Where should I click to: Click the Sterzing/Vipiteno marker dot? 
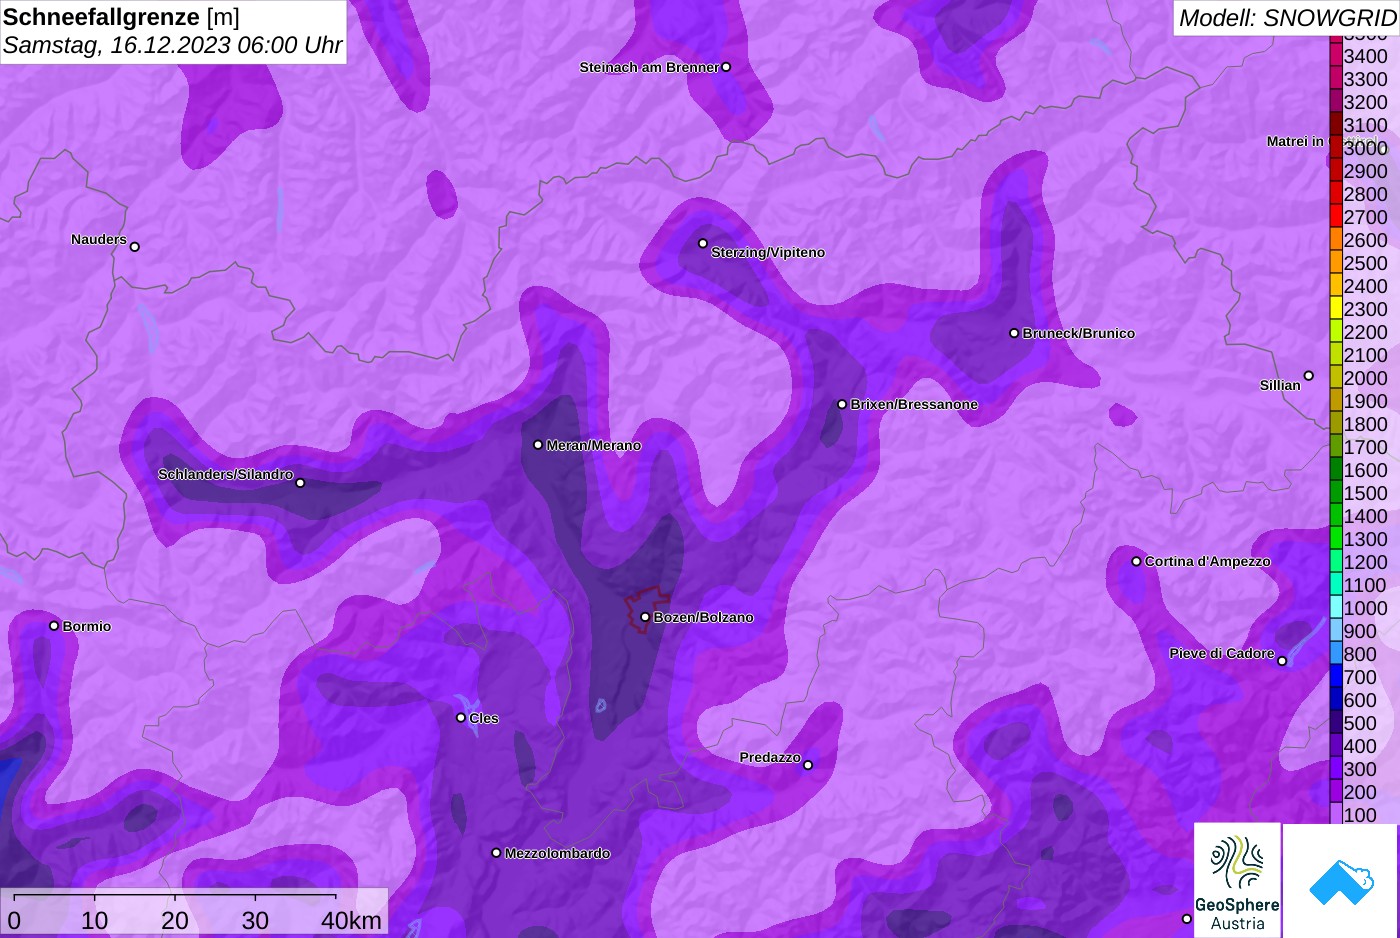click(x=703, y=243)
